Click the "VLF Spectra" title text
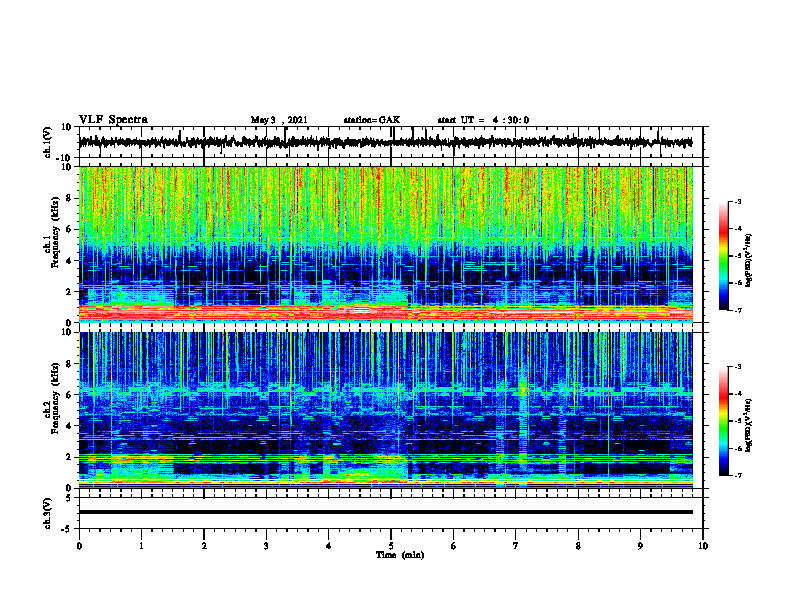This screenshot has width=792, height=612. tap(113, 120)
